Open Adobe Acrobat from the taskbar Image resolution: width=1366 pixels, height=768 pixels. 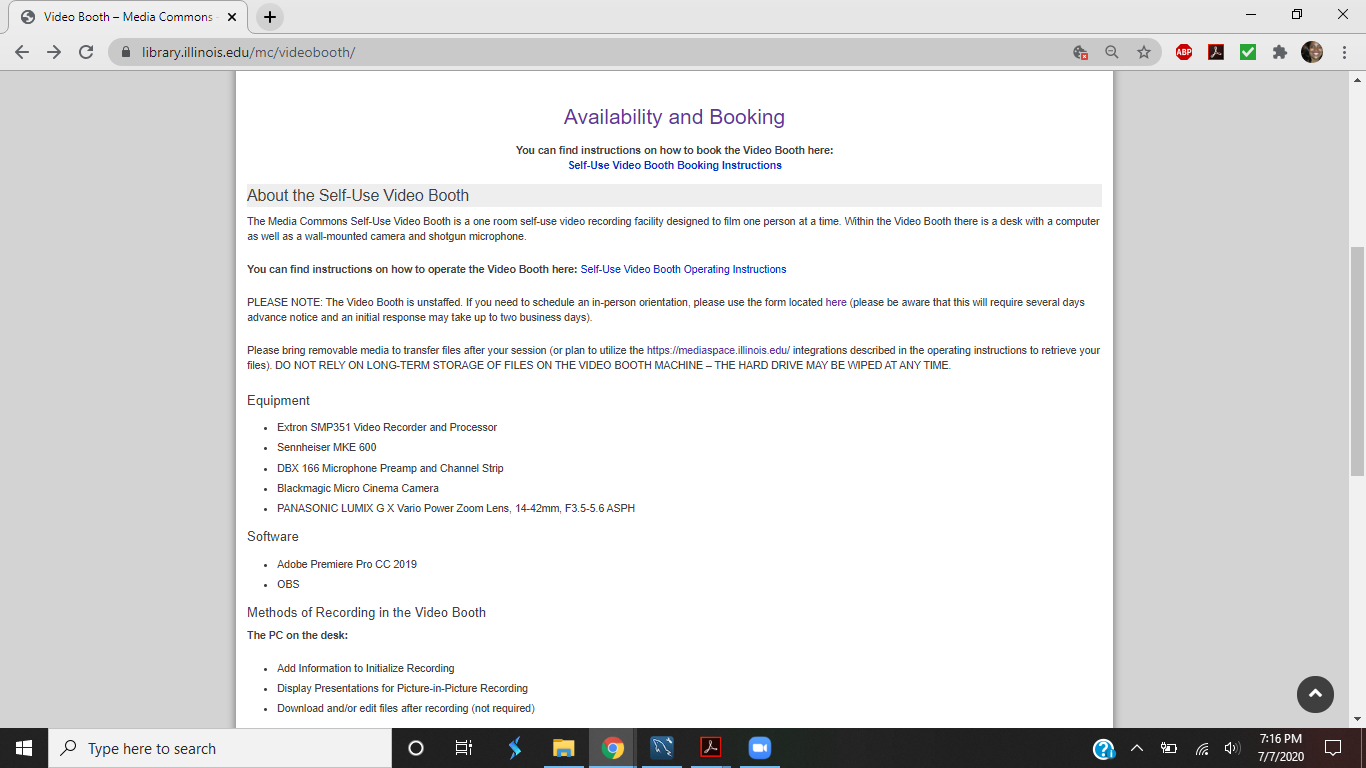pos(710,748)
